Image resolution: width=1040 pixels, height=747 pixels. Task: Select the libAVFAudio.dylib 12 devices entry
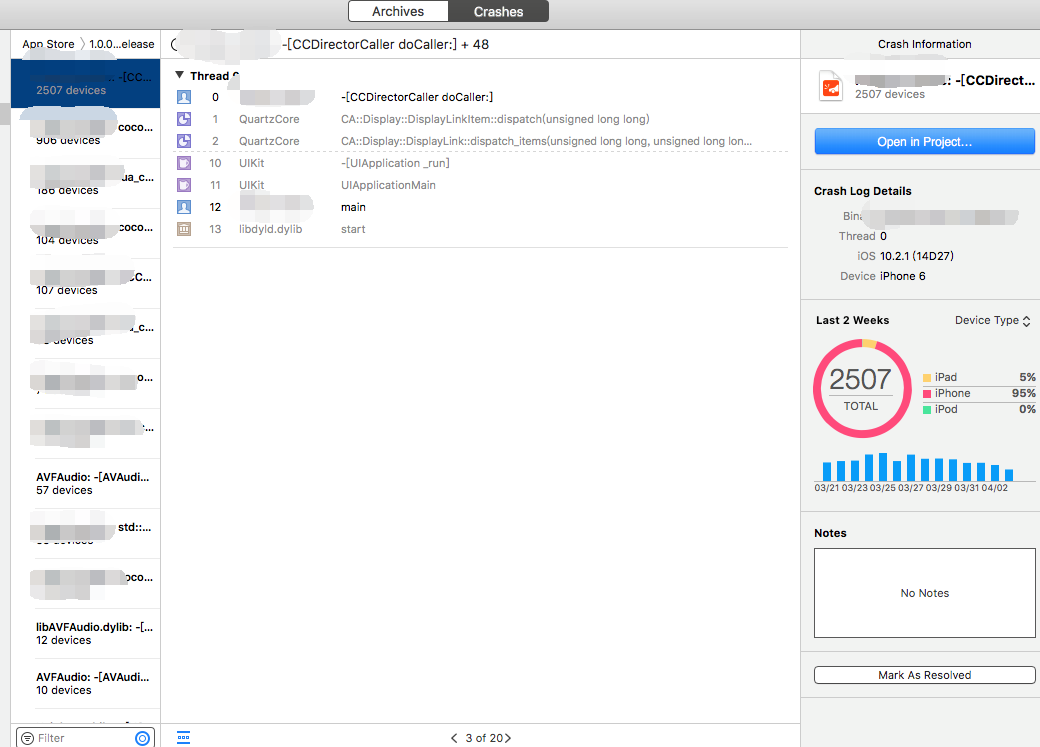pyautogui.click(x=86, y=634)
